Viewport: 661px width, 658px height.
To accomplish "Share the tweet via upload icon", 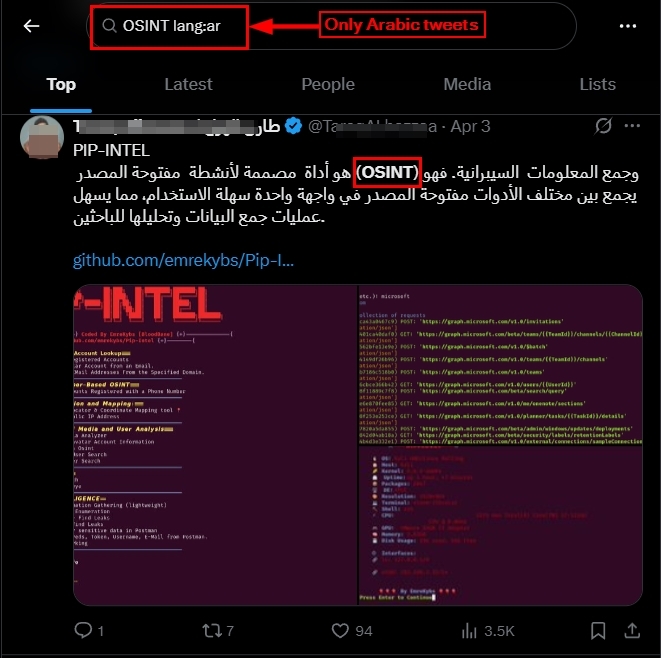I will pos(632,631).
